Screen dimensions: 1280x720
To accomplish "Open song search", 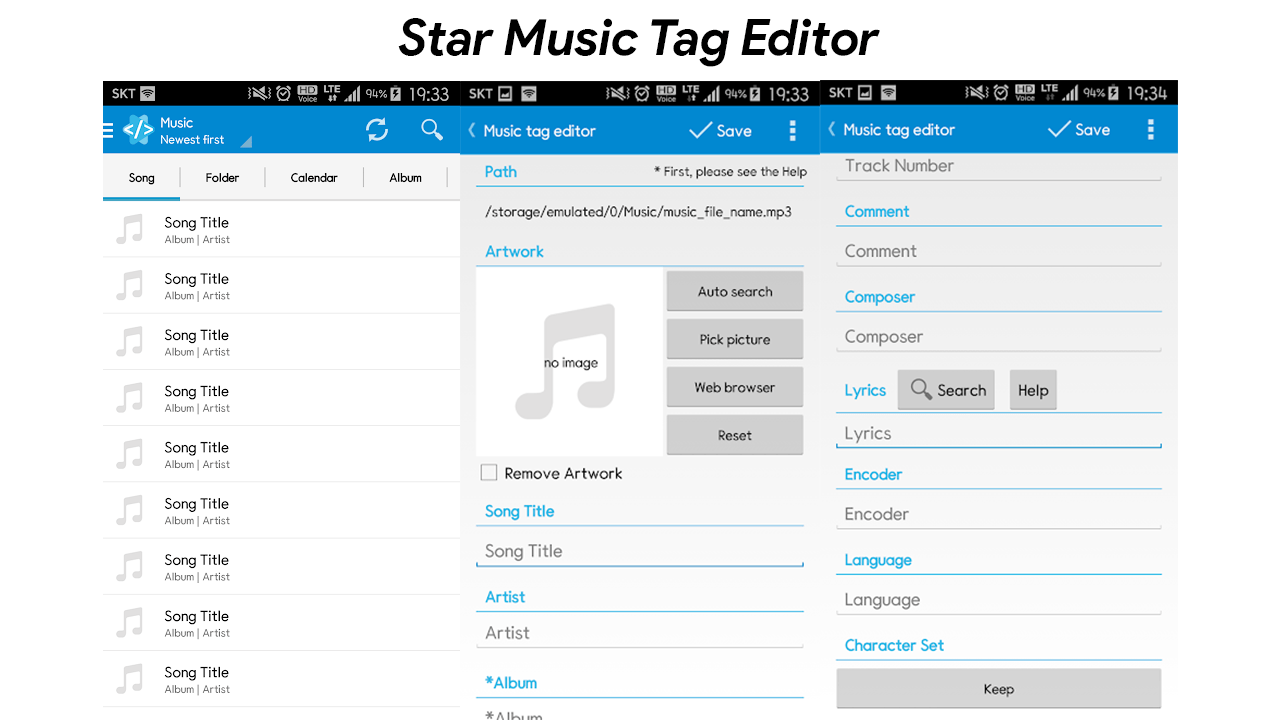I will 431,129.
